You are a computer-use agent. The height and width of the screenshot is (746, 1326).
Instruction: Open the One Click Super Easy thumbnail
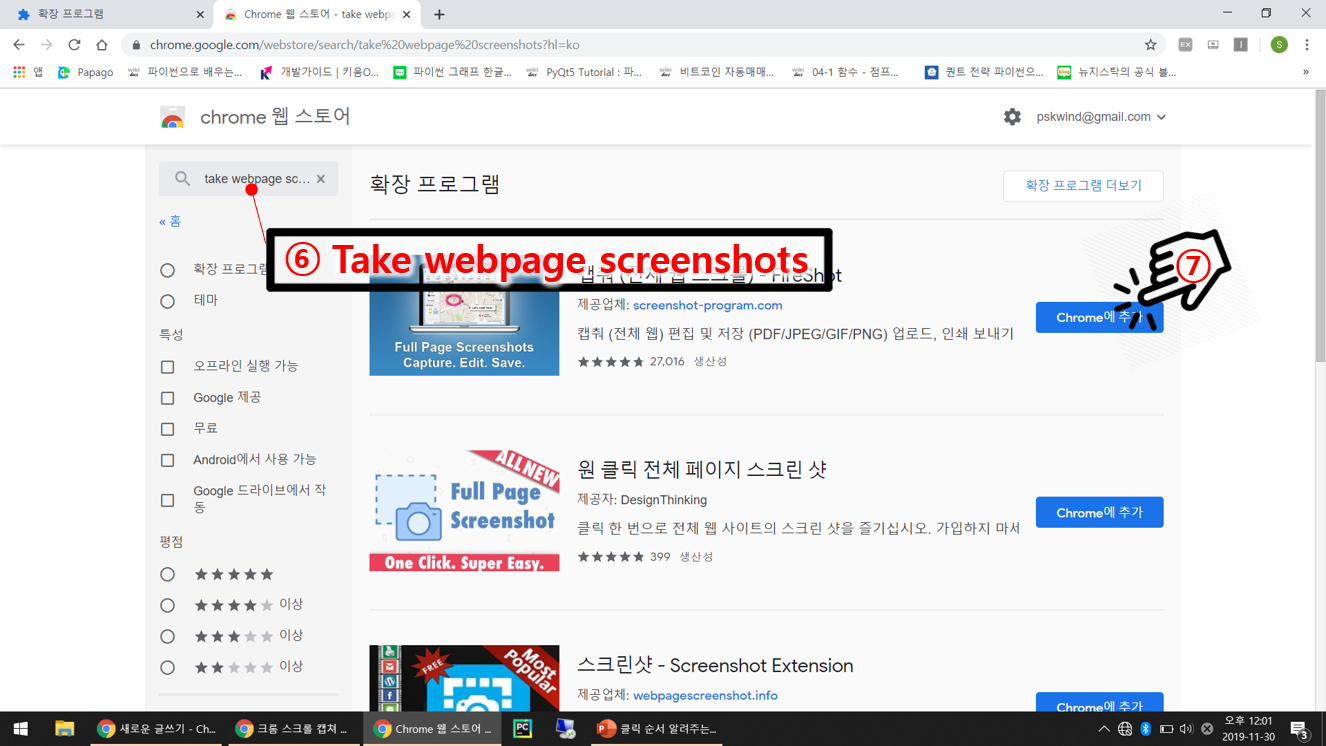click(464, 511)
